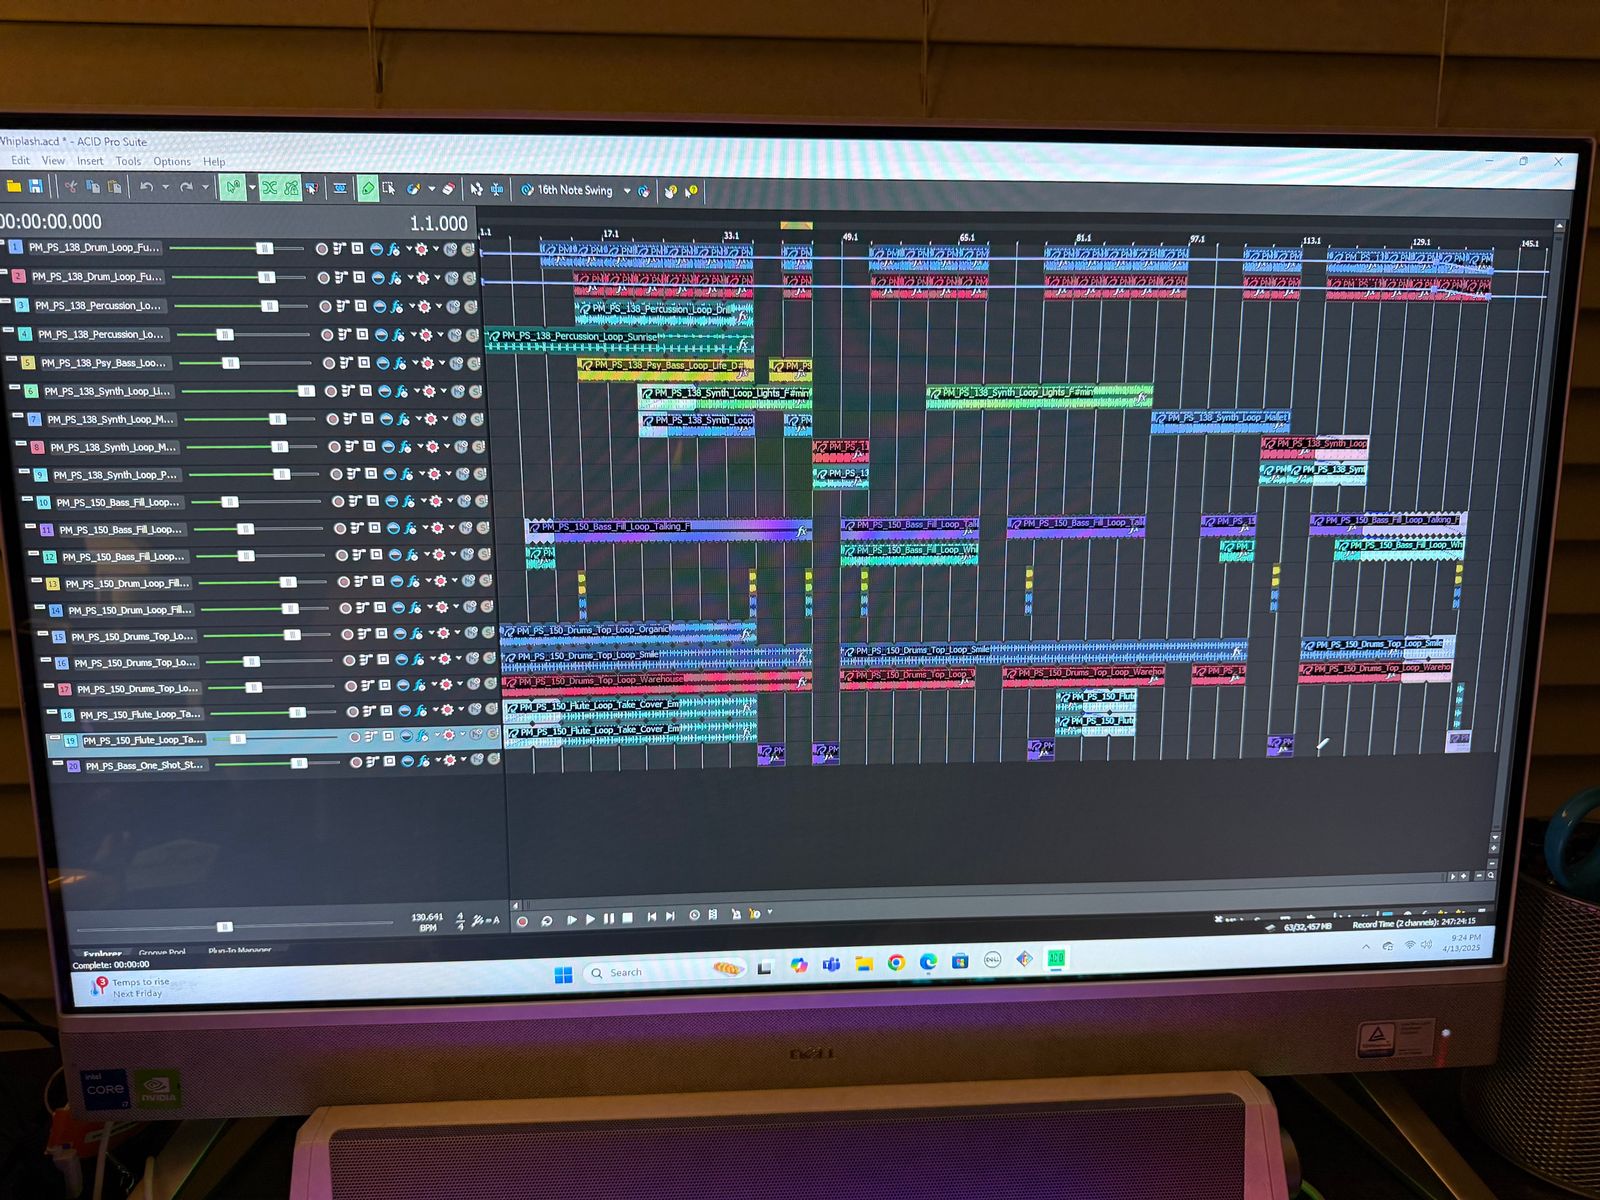The height and width of the screenshot is (1200, 1600).
Task: Open the track FX for track 1
Action: (x=394, y=249)
